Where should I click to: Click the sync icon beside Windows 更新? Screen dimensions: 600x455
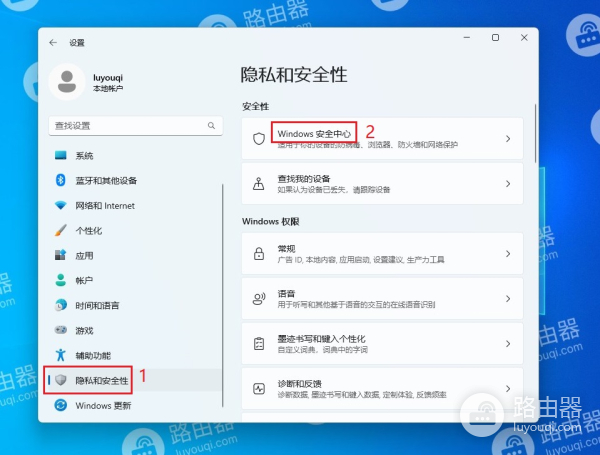click(x=60, y=405)
